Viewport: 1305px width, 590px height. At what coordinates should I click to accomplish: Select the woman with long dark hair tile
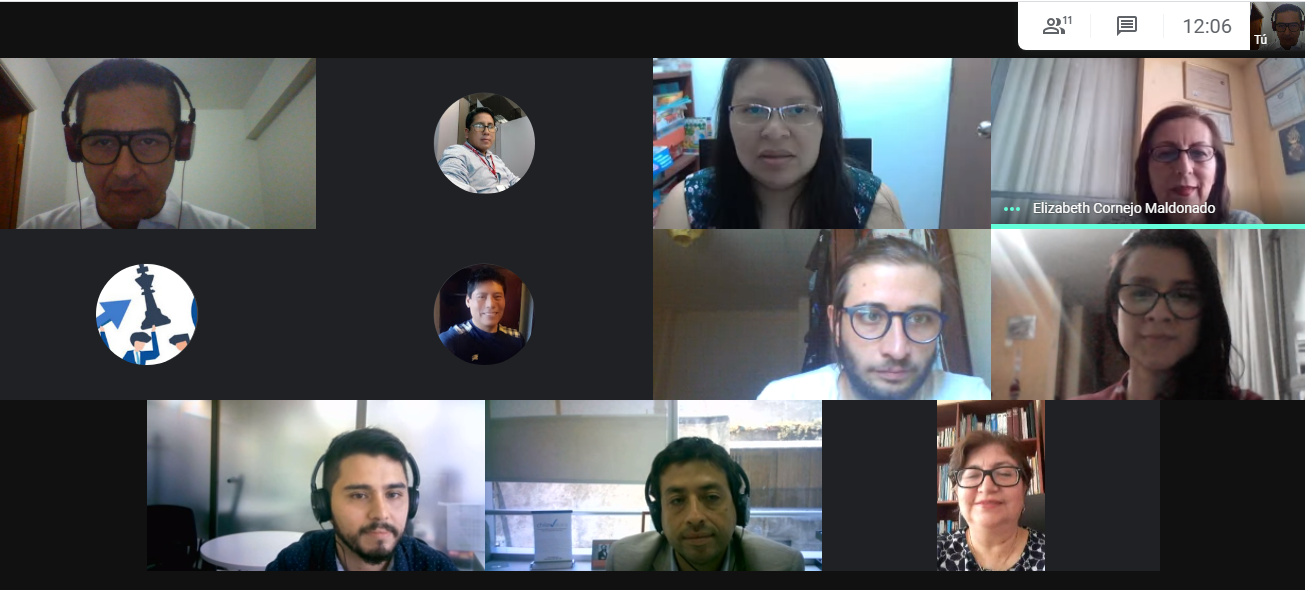(1148, 315)
